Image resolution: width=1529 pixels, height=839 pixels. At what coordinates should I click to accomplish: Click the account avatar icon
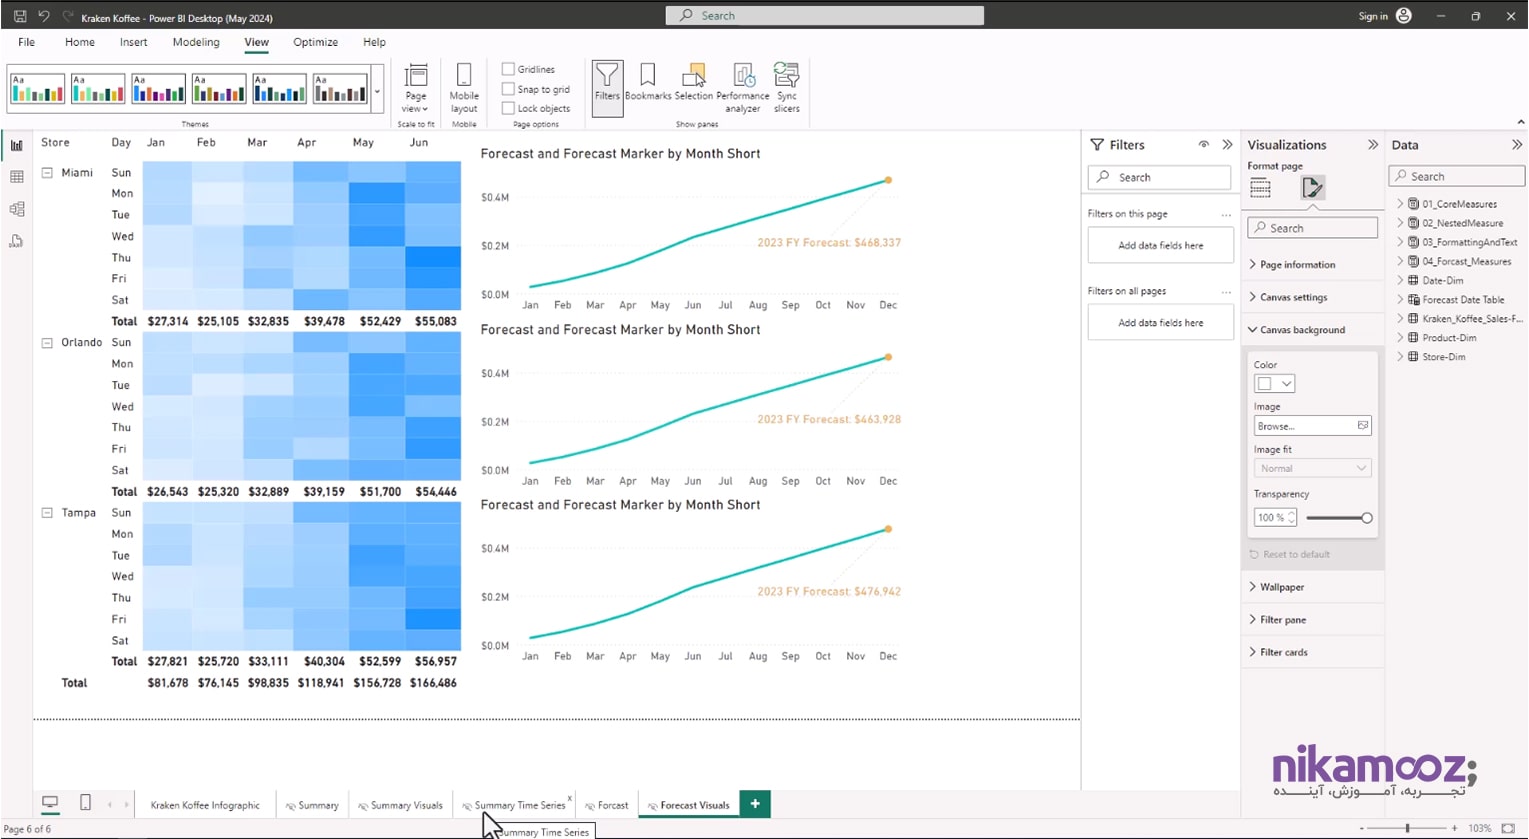tap(1404, 16)
